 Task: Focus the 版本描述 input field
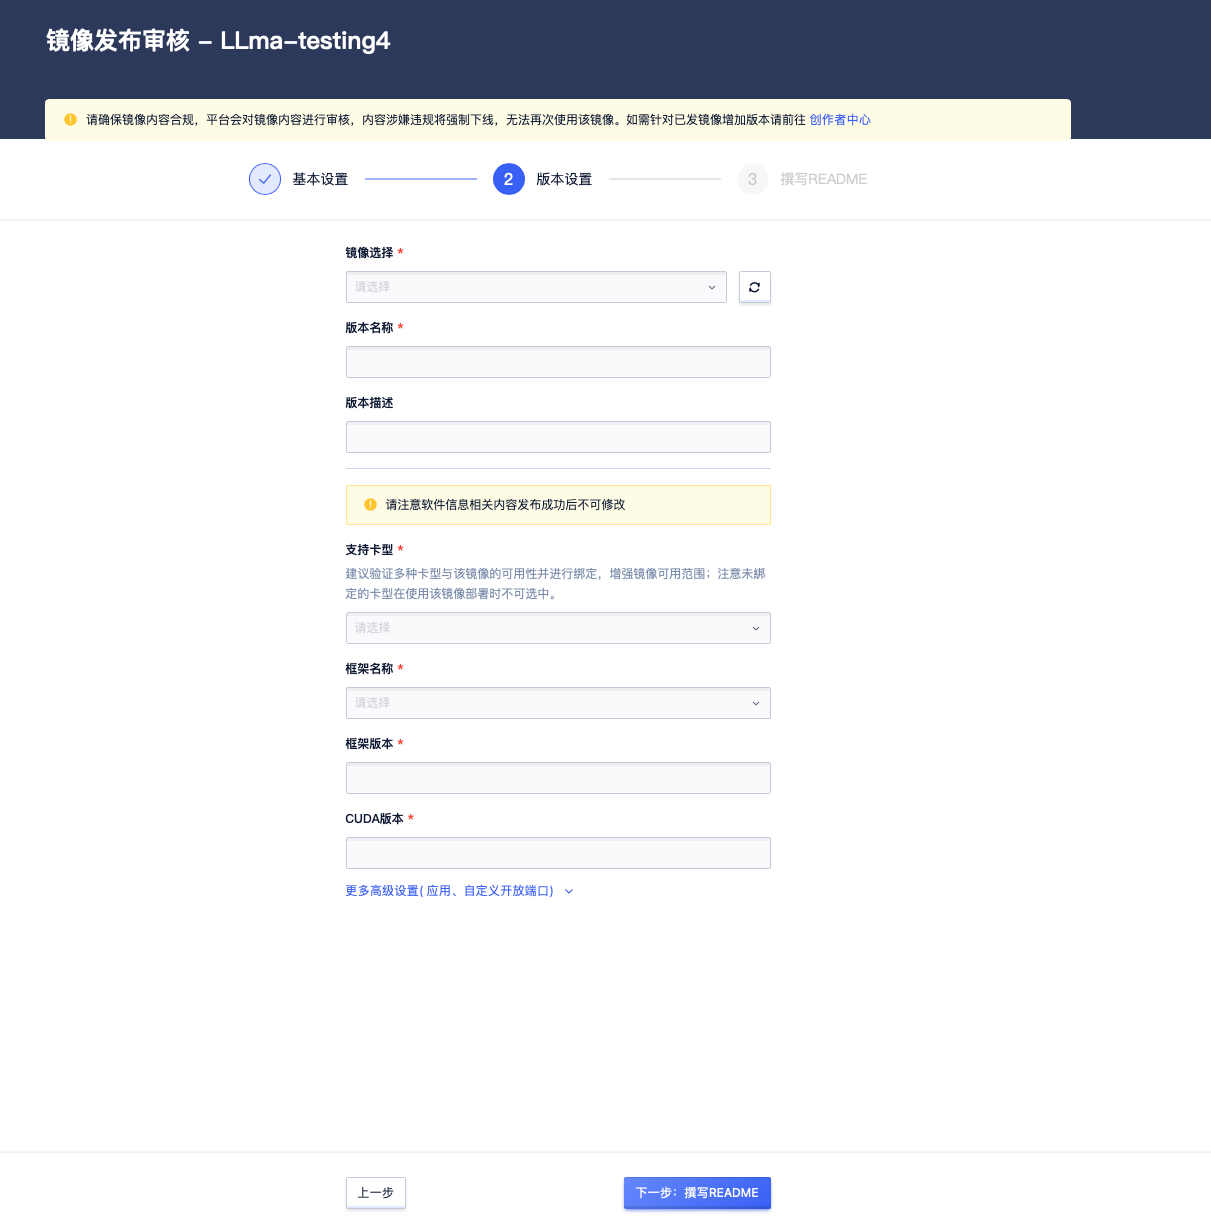(x=558, y=437)
